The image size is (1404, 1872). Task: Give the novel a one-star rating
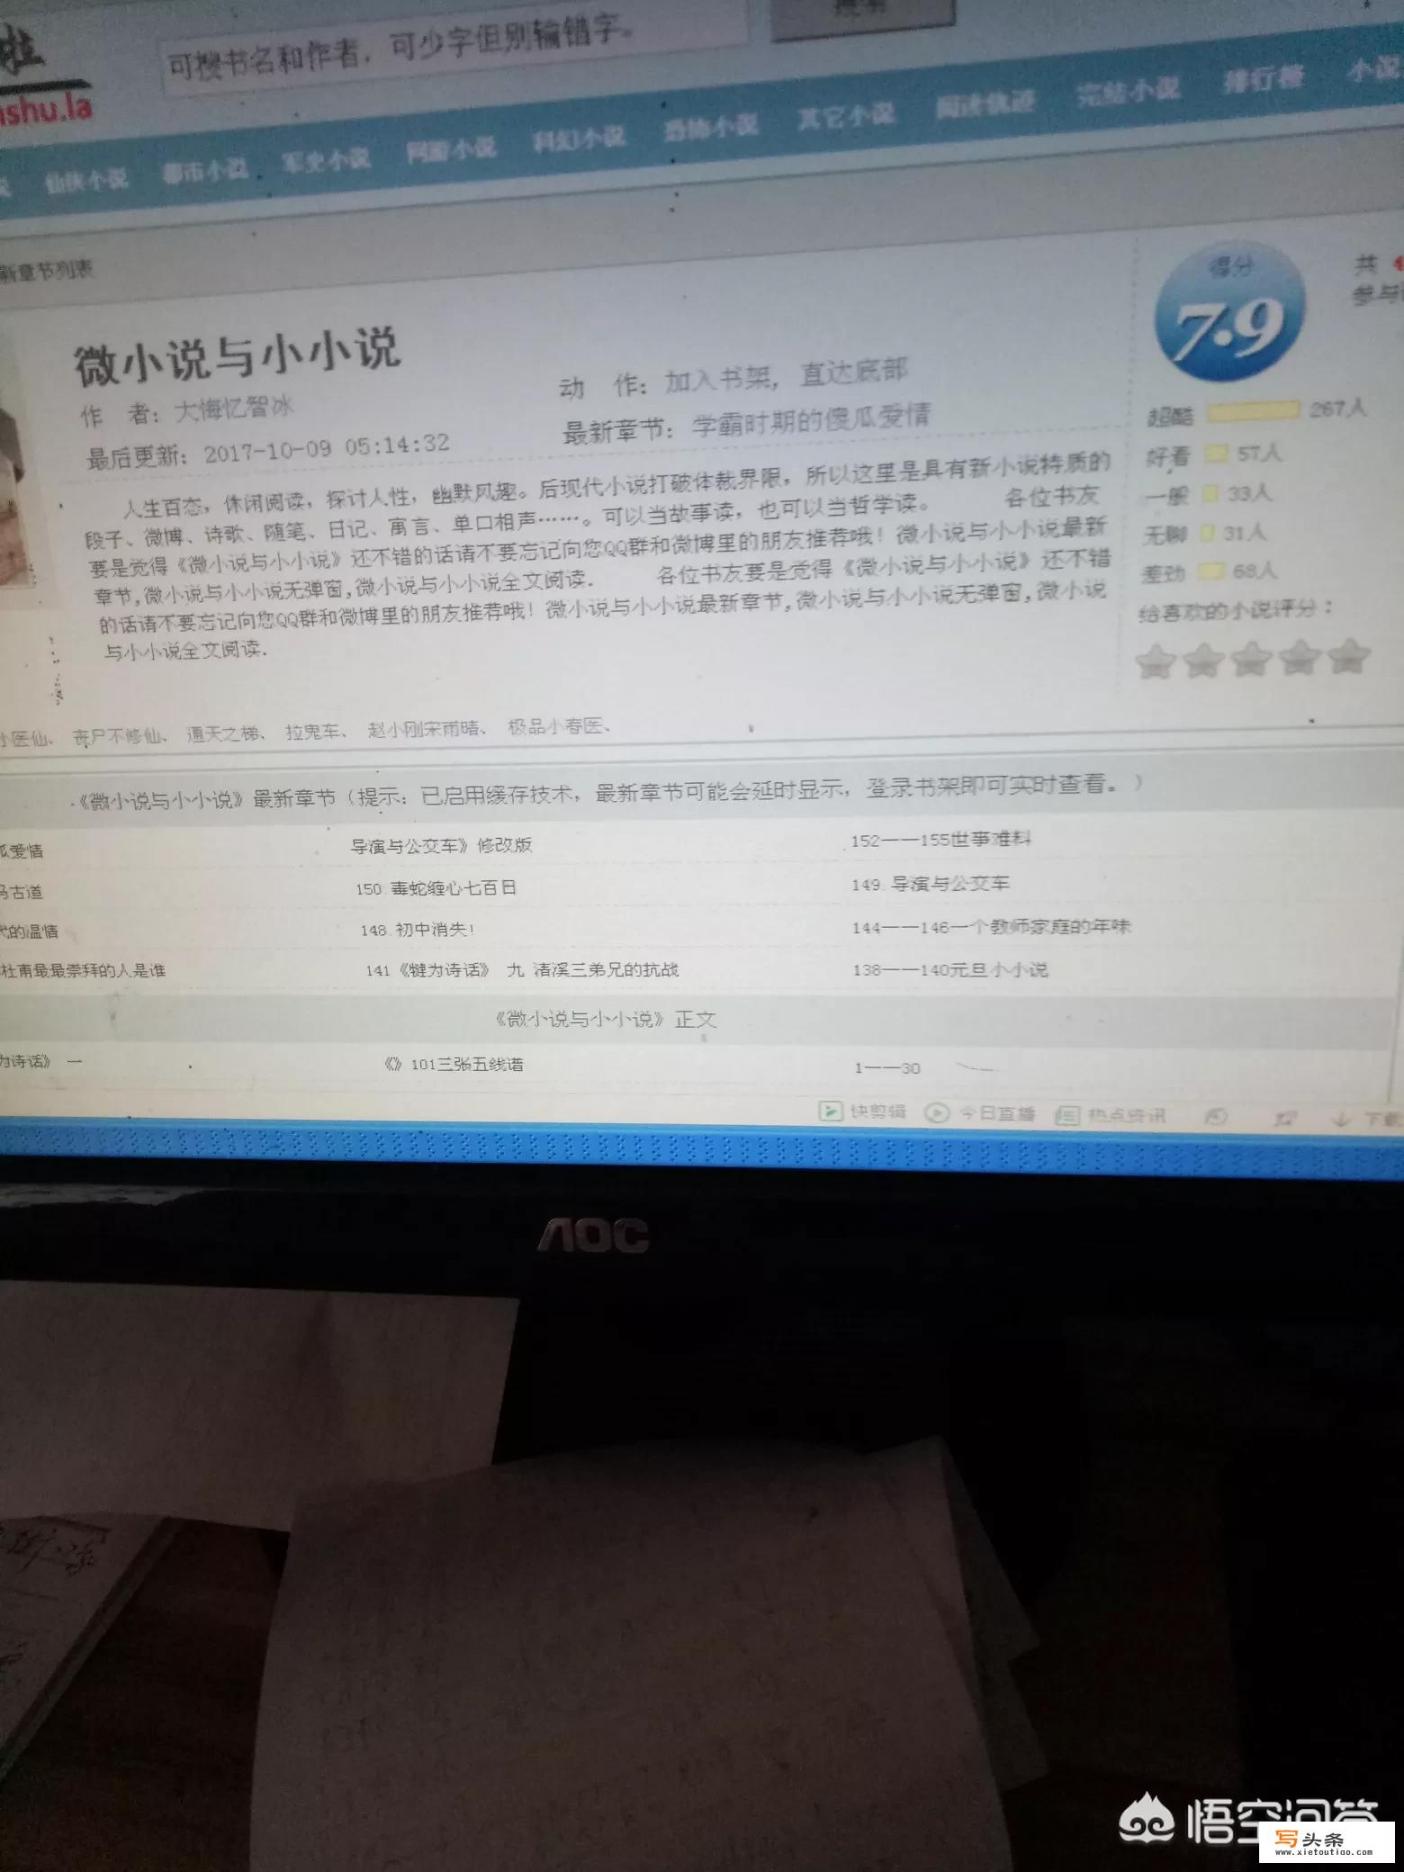1155,662
